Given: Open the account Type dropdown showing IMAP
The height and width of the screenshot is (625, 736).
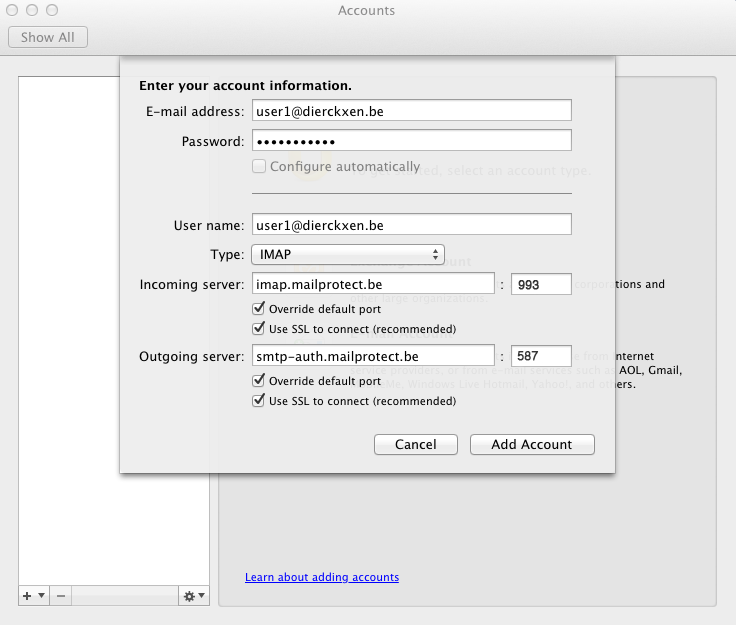Looking at the screenshot, I should click(x=347, y=255).
